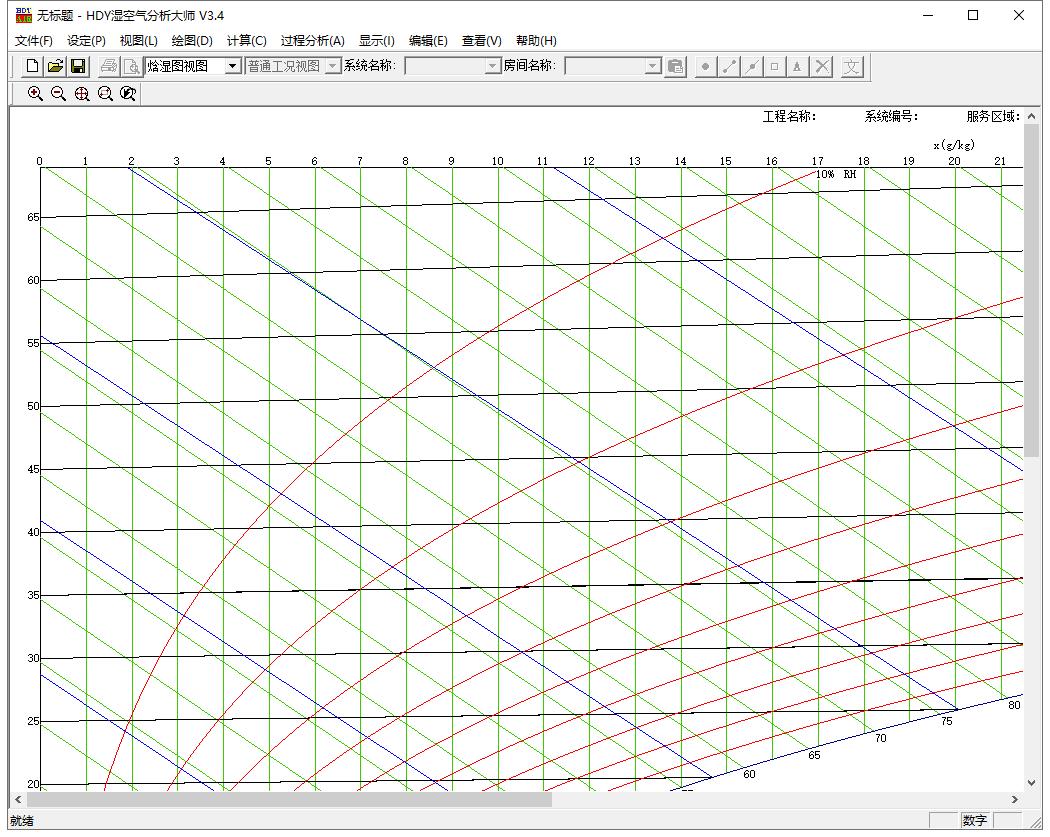This screenshot has width=1050, height=837.
Task: Click the x(g/kg) axis label
Action: click(x=954, y=145)
